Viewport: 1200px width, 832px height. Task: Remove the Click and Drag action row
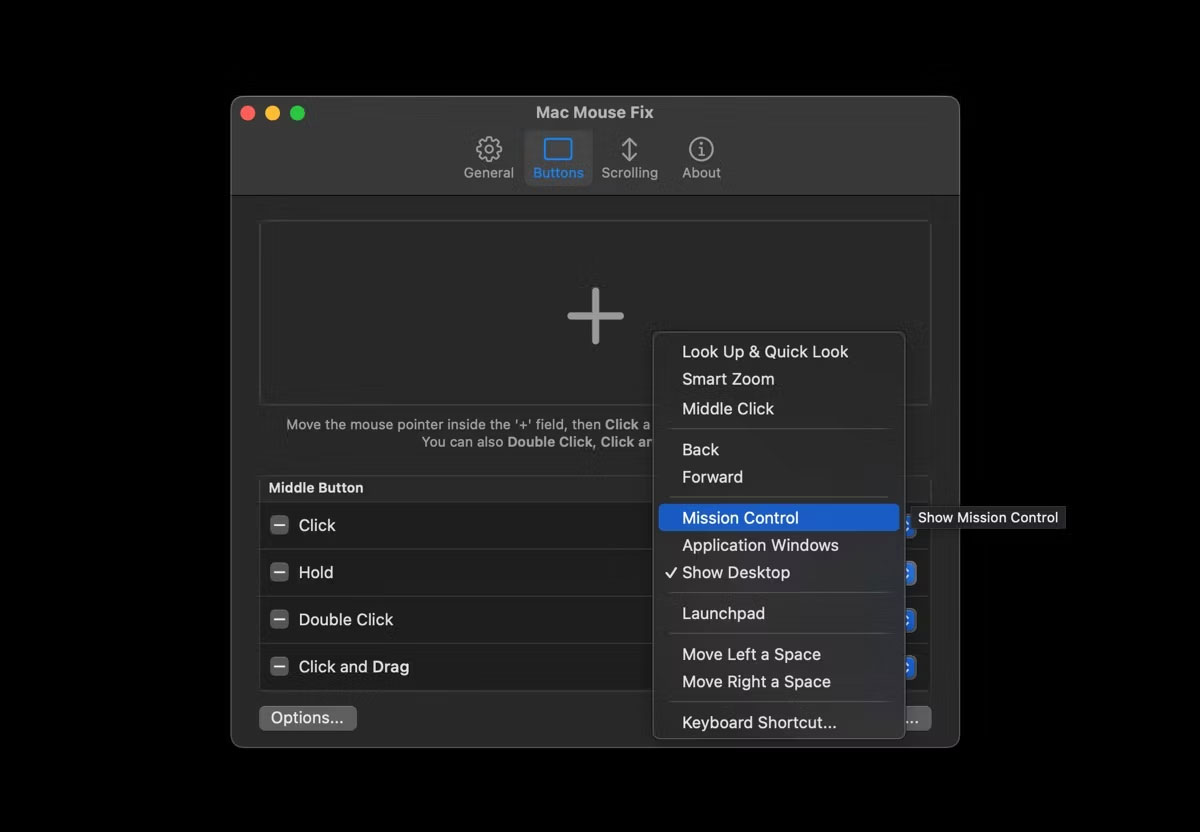coord(278,666)
